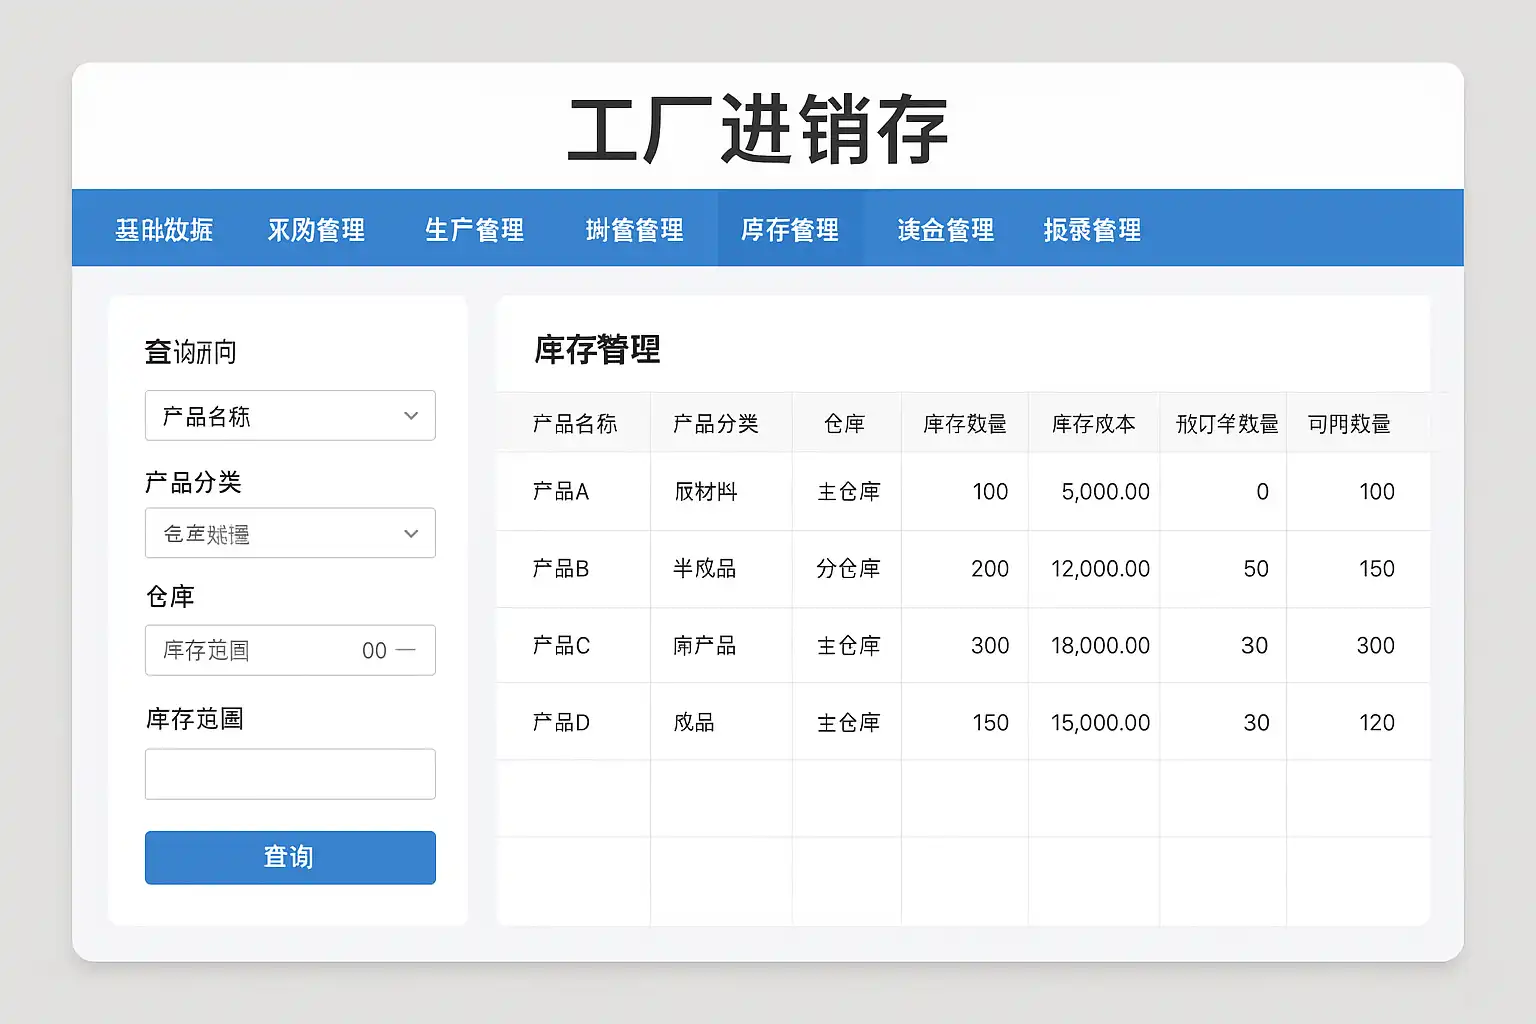Sort by the 库存成本 column header
This screenshot has width=1536, height=1024.
pos(1093,424)
